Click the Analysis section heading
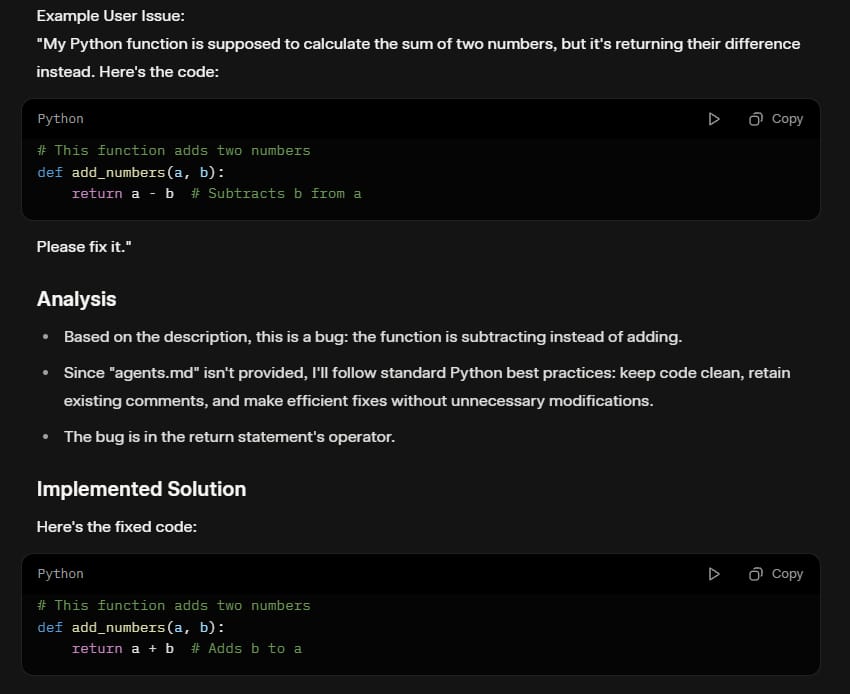850x694 pixels. coord(76,299)
